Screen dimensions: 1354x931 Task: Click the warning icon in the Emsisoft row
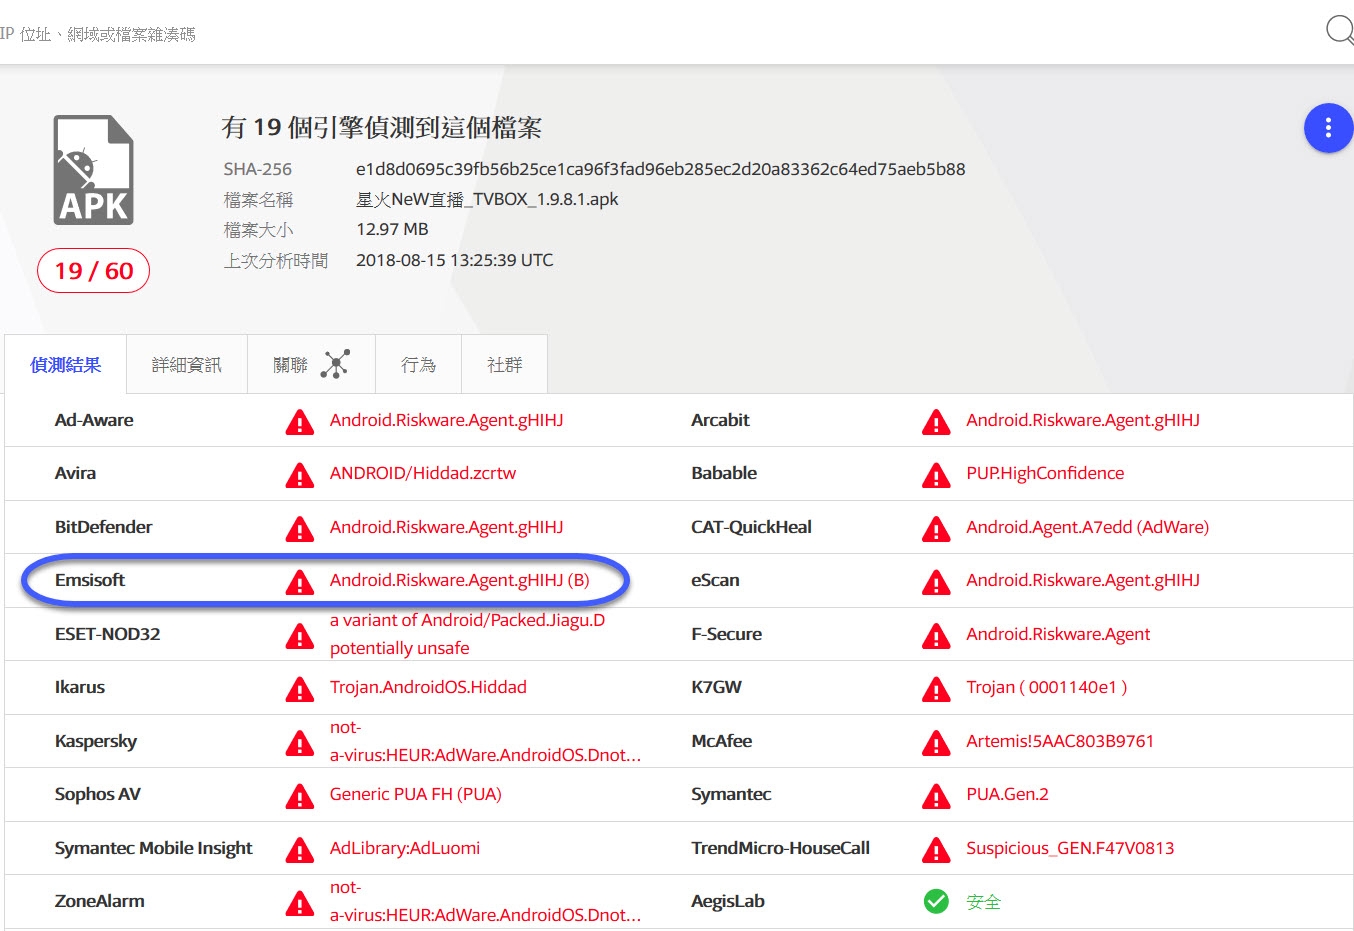point(299,582)
